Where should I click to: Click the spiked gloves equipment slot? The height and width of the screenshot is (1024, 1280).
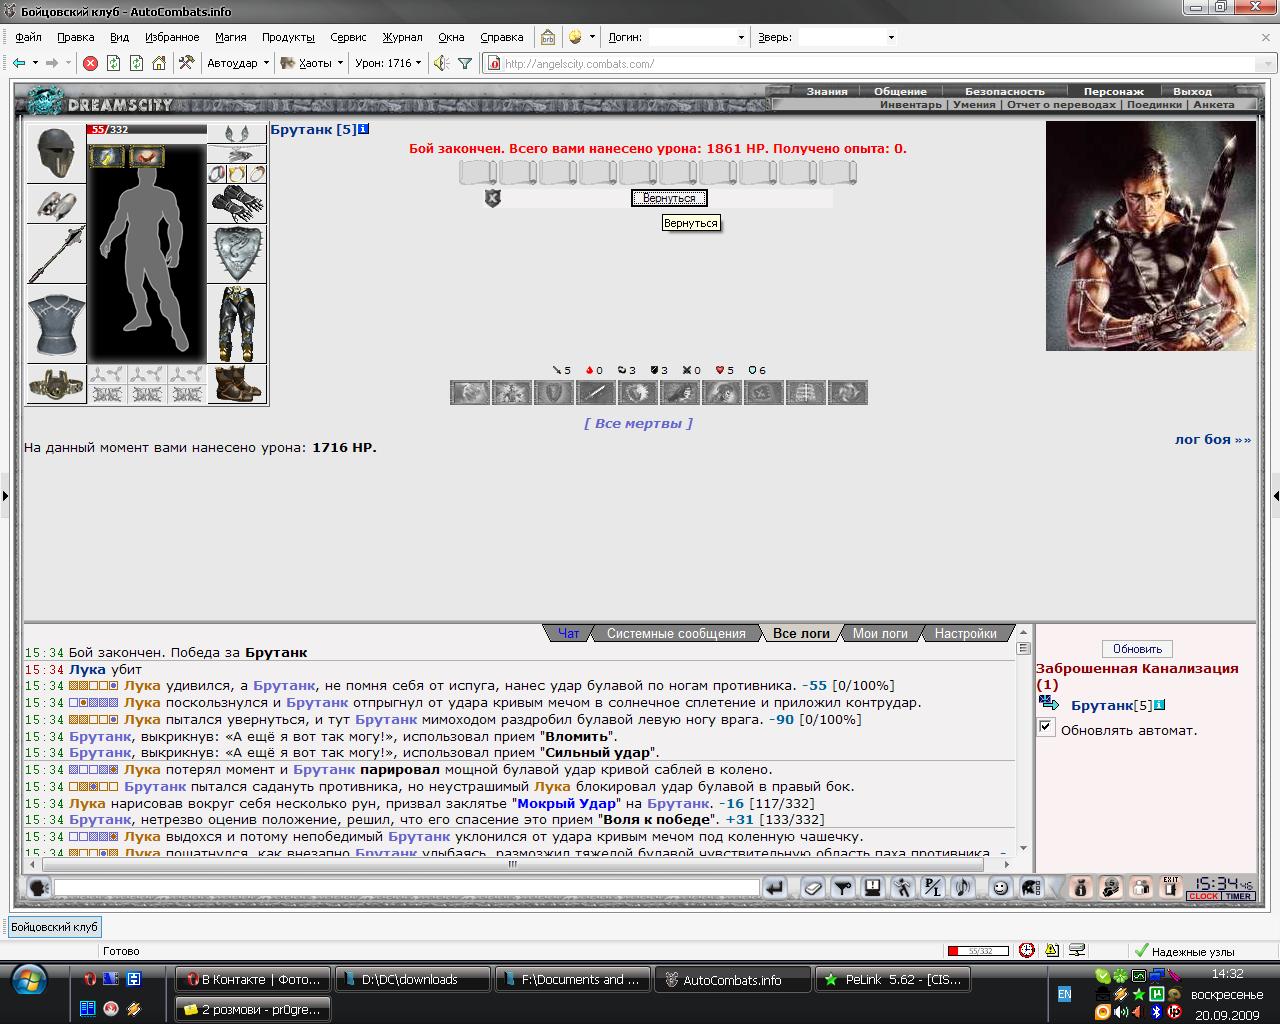pos(237,203)
